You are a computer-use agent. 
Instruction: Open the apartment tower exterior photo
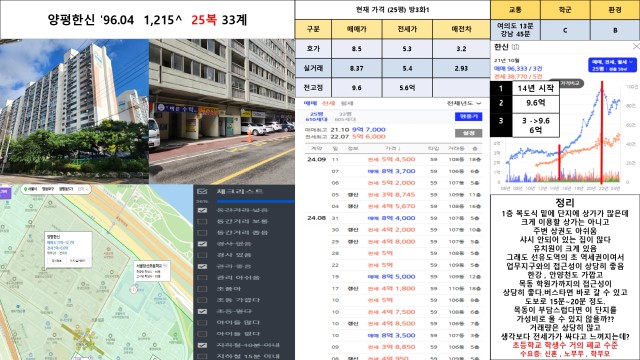[74, 111]
